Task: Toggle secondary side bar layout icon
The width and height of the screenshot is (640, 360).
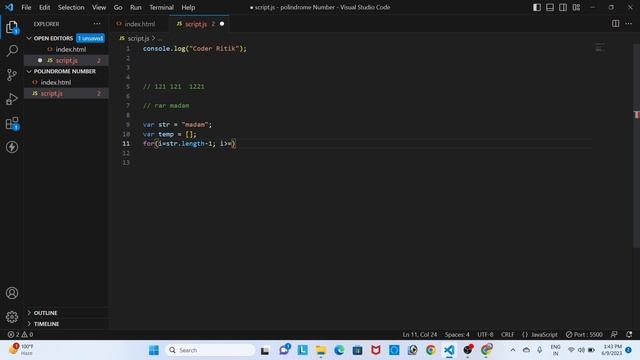Action: pyautogui.click(x=563, y=7)
